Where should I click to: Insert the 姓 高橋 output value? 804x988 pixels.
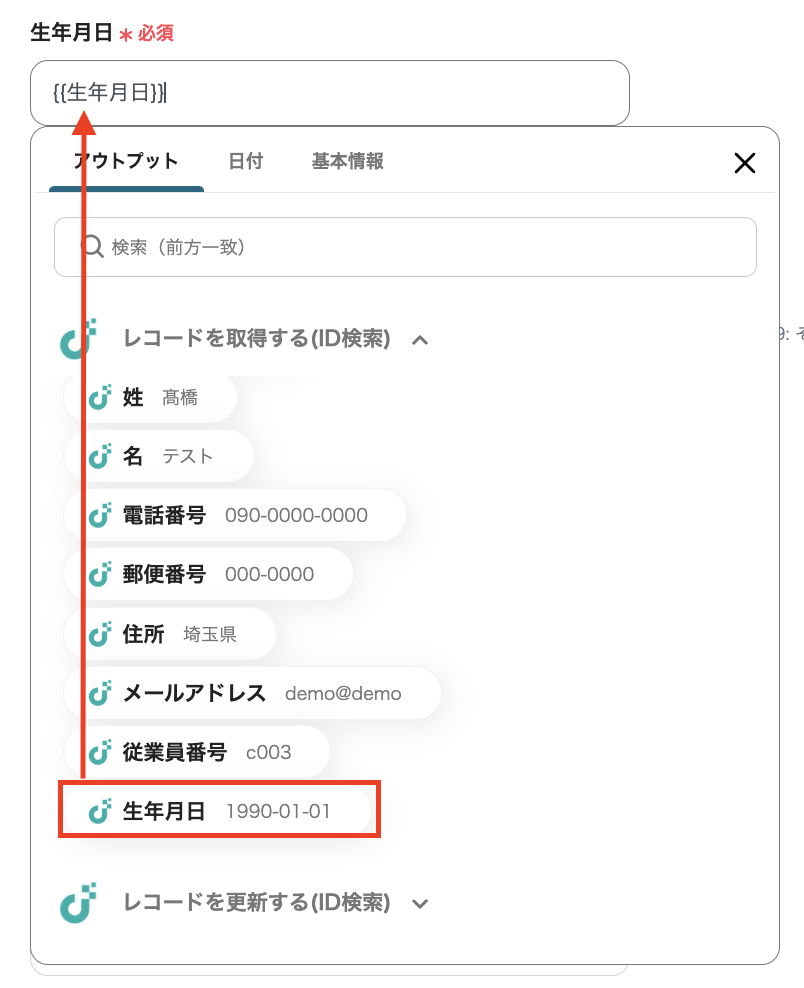(x=152, y=398)
